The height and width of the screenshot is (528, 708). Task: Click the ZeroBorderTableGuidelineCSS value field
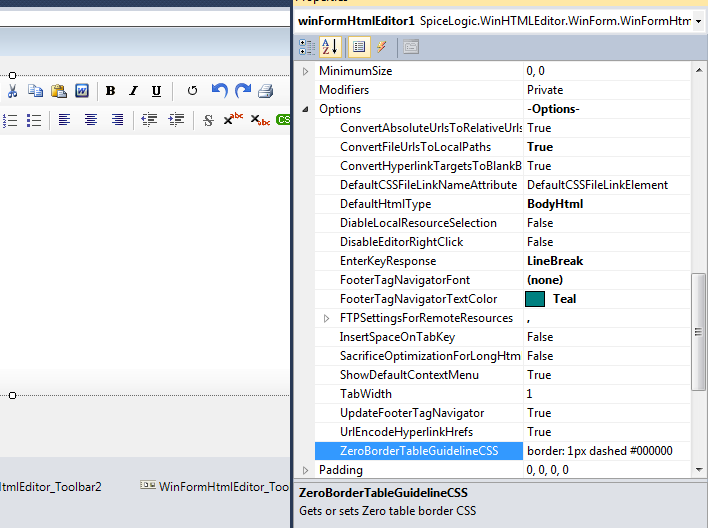[605, 451]
